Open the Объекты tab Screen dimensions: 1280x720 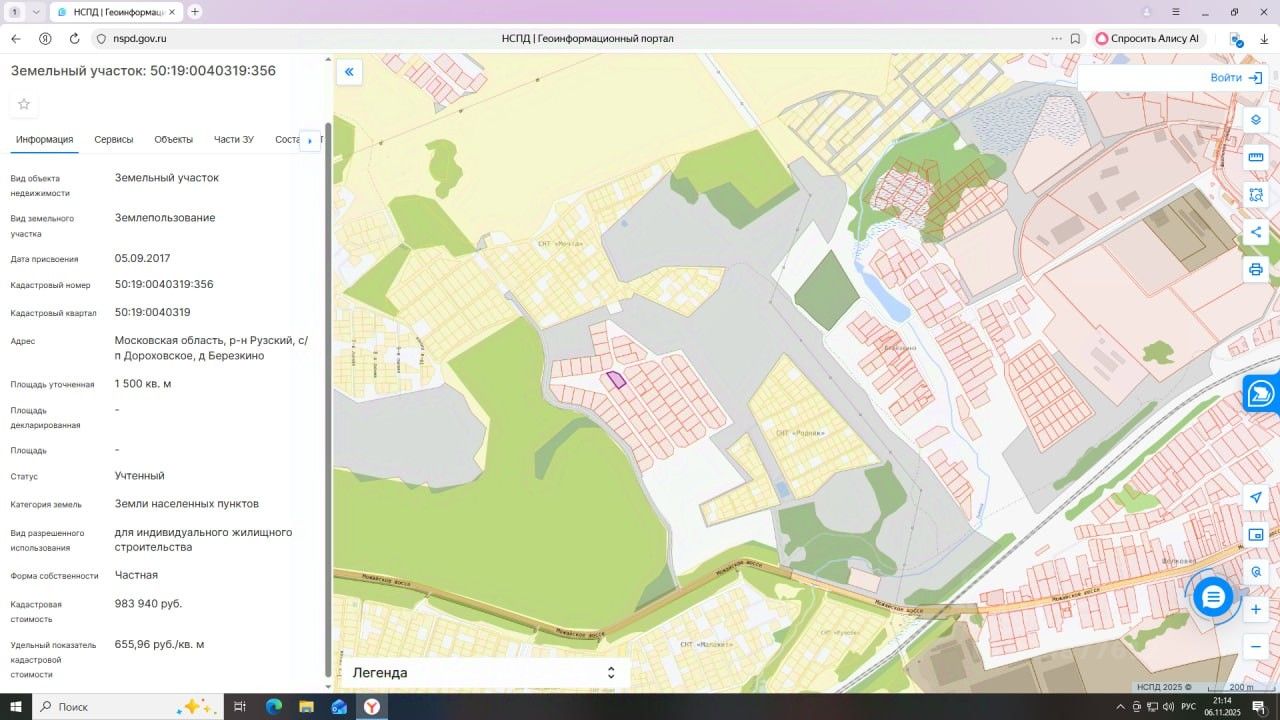coord(174,139)
